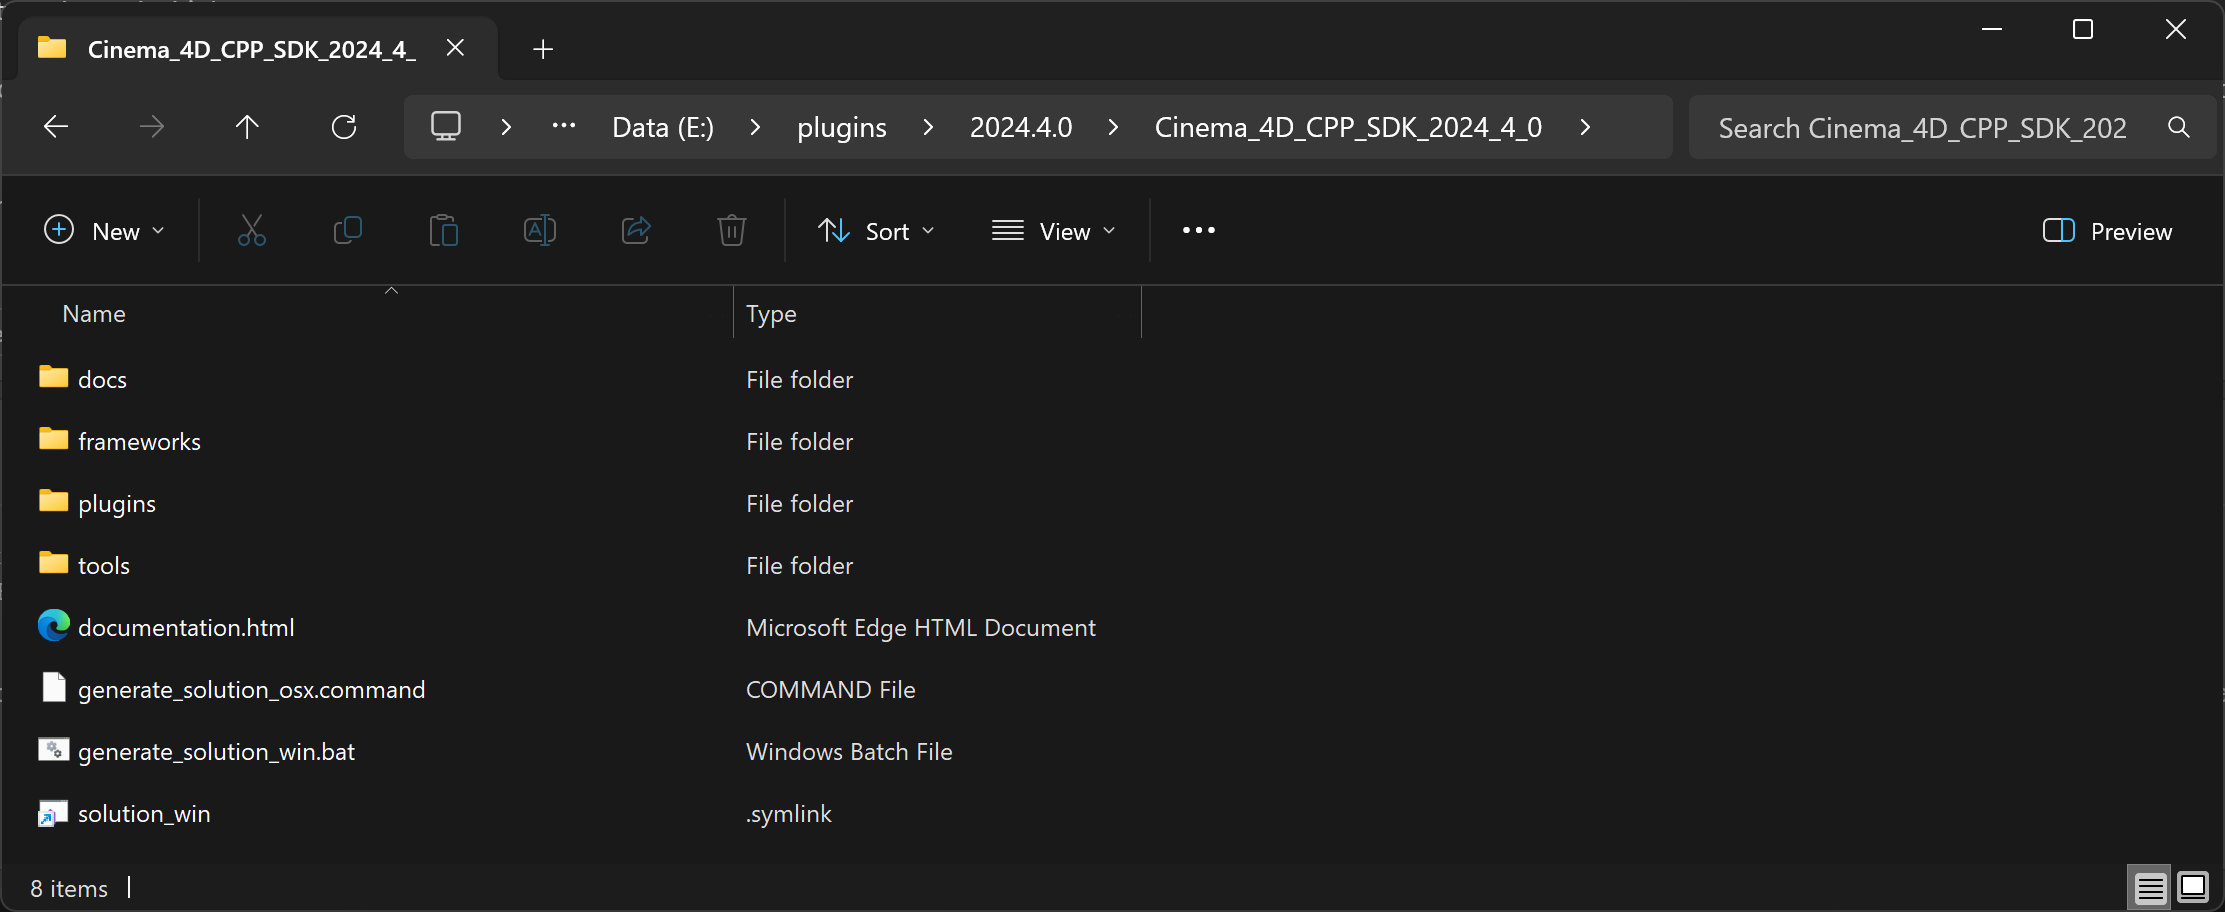2225x912 pixels.
Task: Click the Cut scissors icon
Action: [x=252, y=231]
